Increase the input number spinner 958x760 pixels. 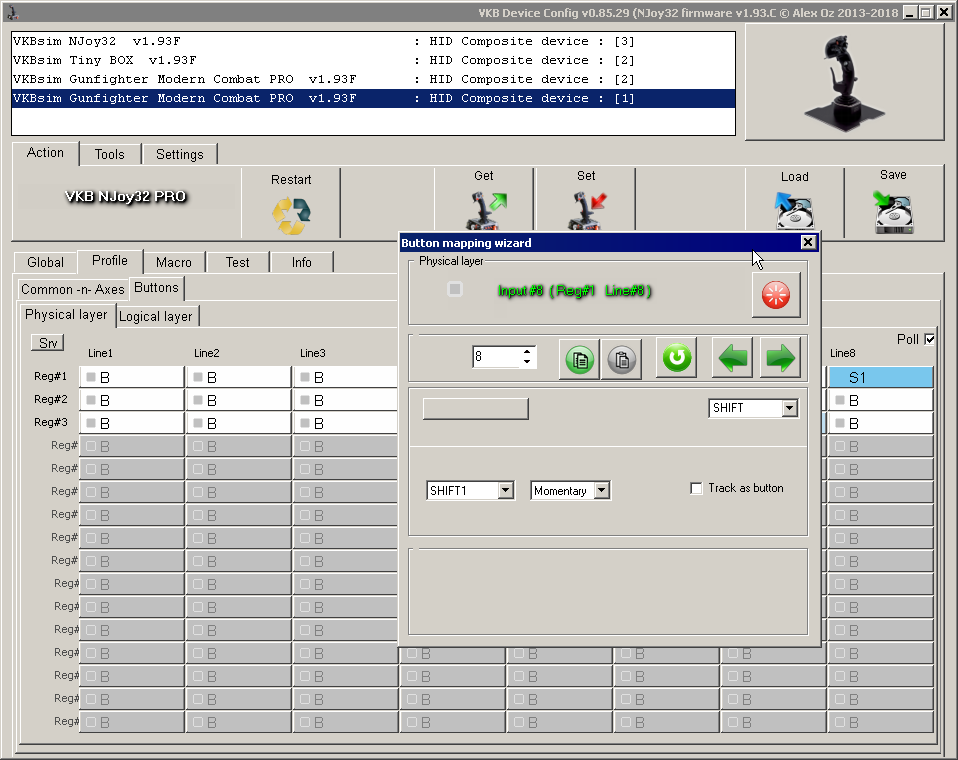point(527,352)
